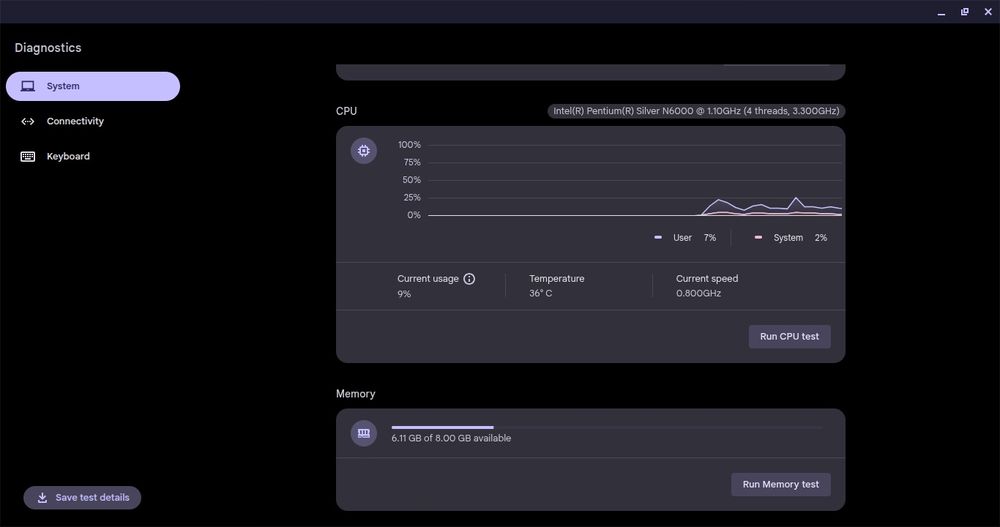1000x527 pixels.
Task: Click the CPU section heading
Action: [x=346, y=111]
